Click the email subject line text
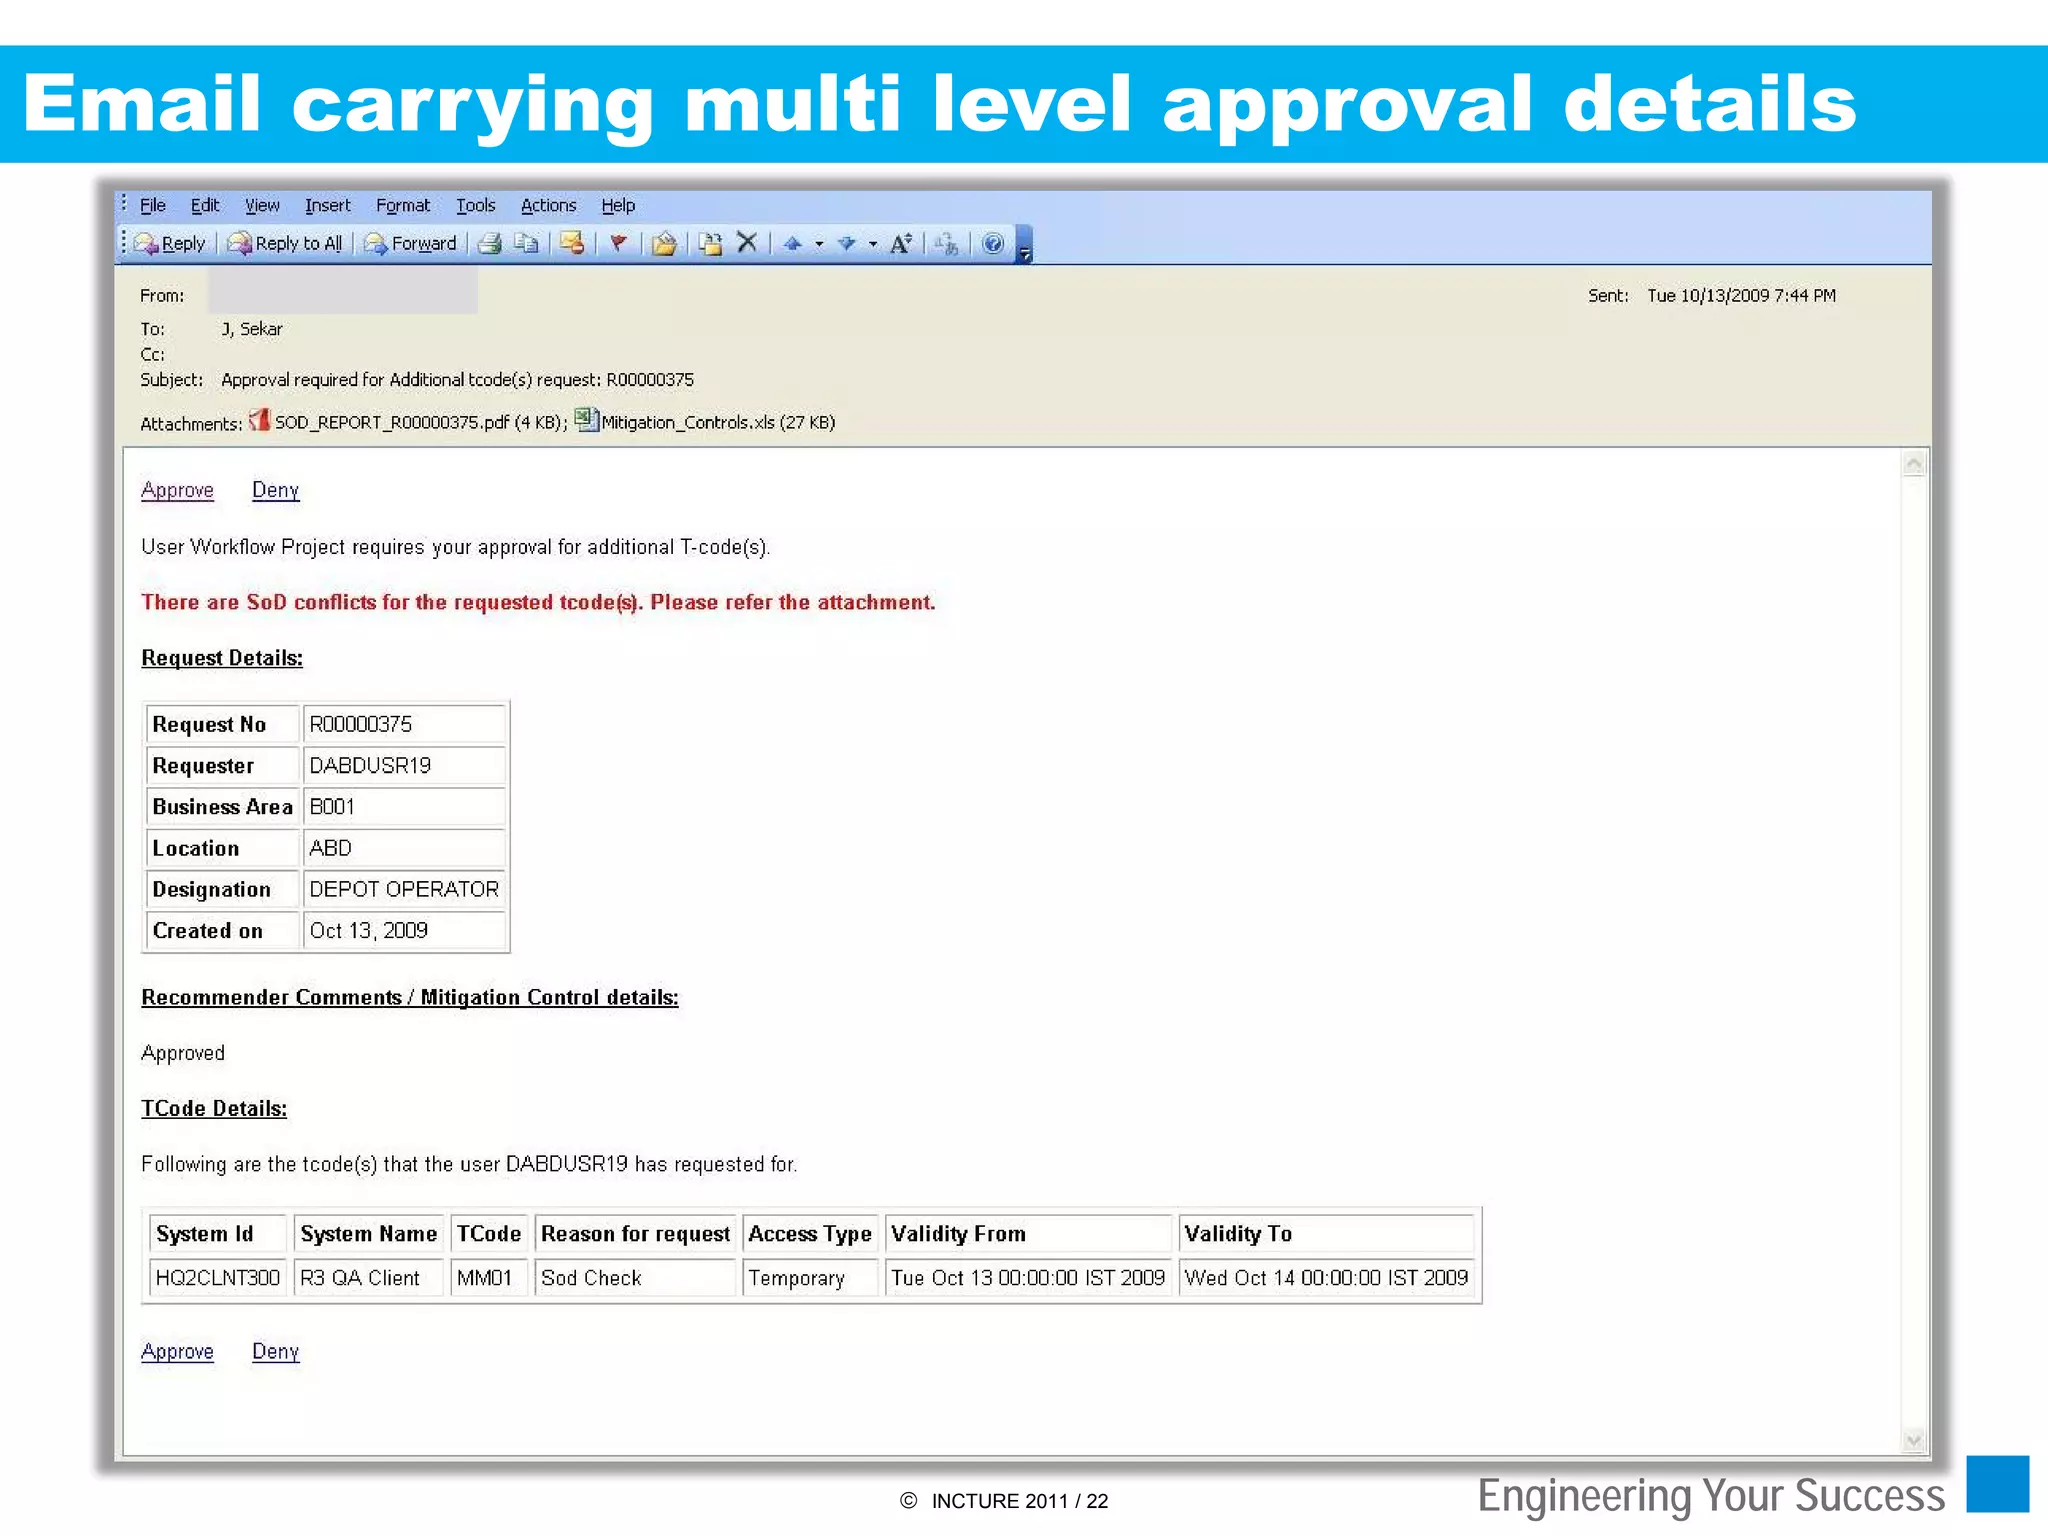The width and height of the screenshot is (2048, 1536). click(x=457, y=380)
